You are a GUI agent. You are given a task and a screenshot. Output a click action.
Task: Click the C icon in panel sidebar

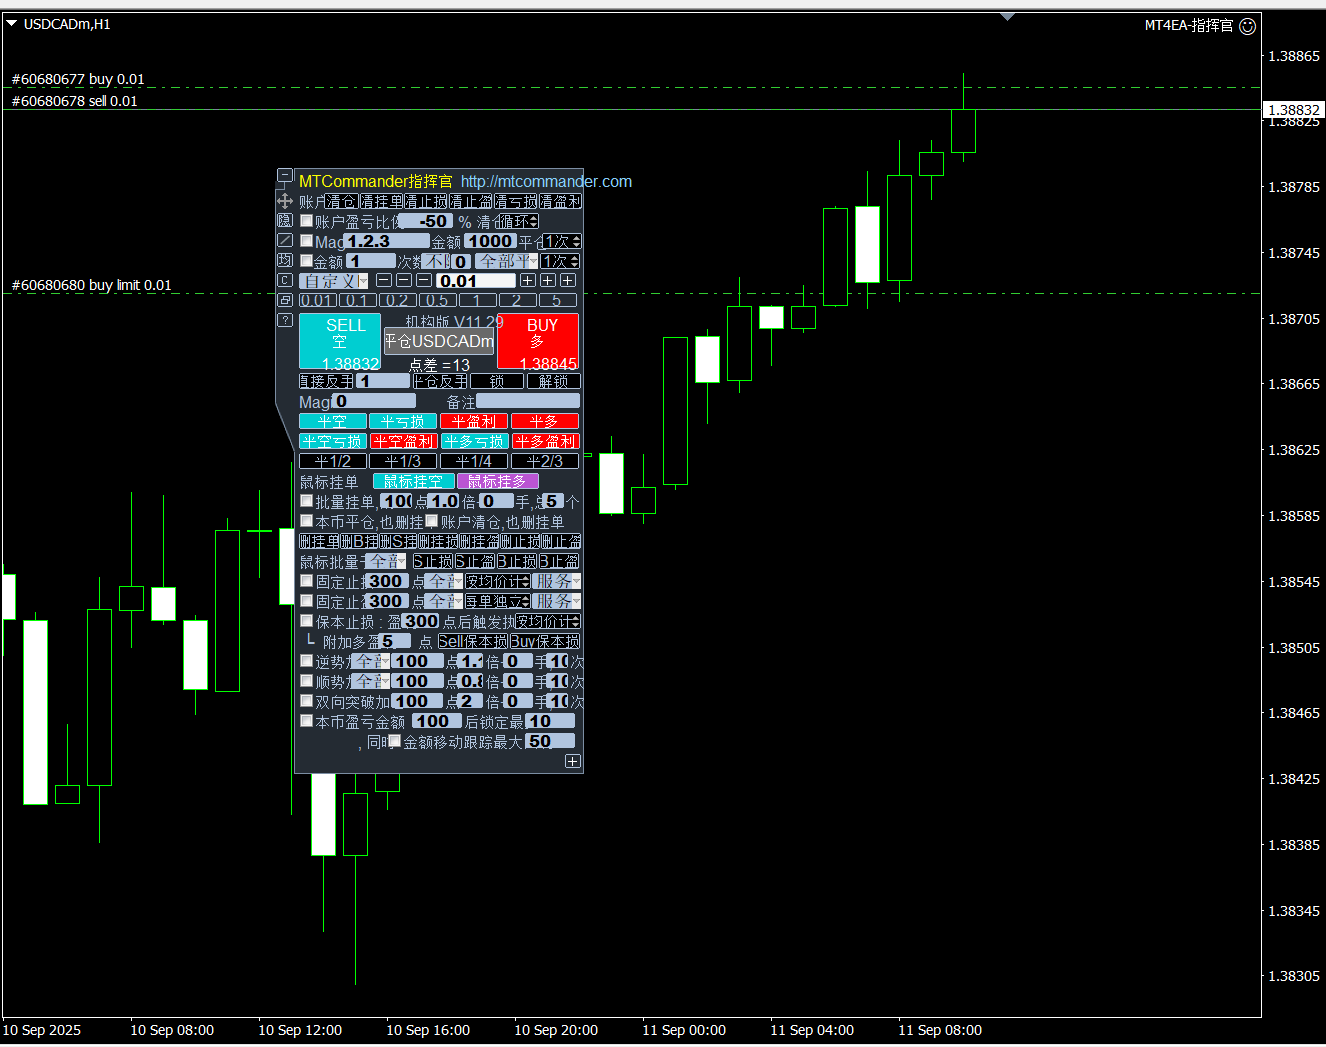pos(285,280)
